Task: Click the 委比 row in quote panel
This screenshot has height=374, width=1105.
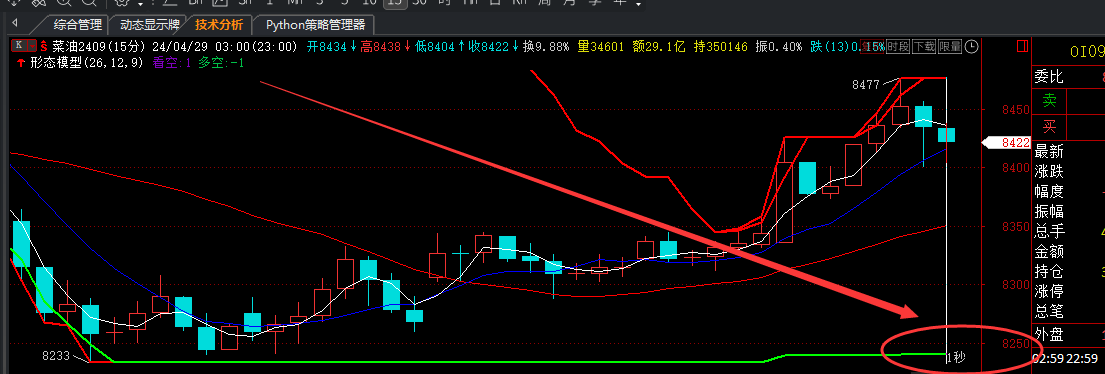Action: tap(1068, 76)
